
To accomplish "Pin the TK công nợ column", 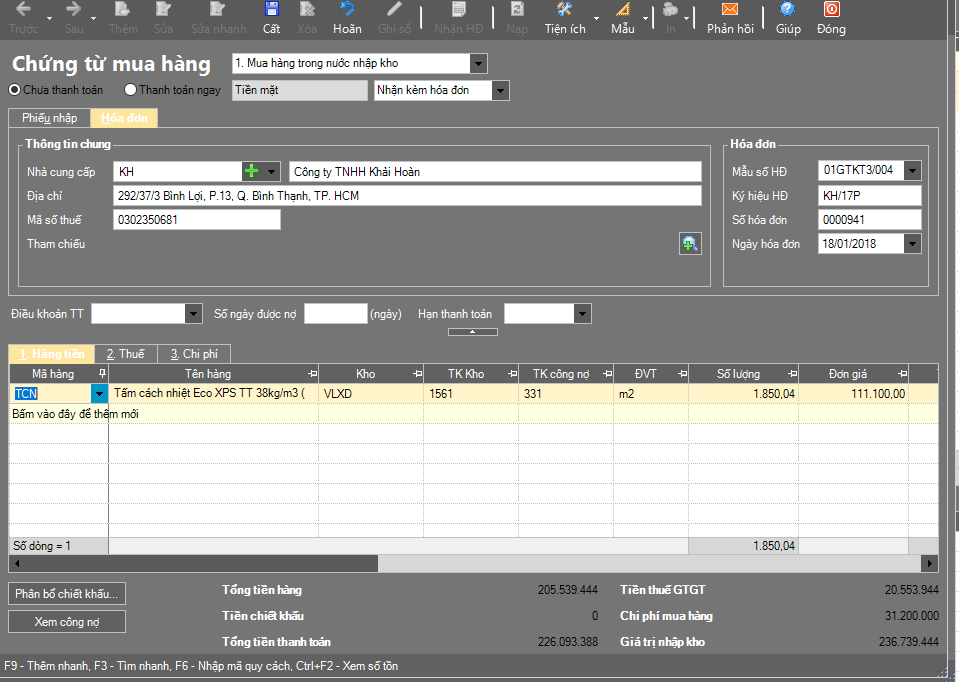I will (607, 373).
